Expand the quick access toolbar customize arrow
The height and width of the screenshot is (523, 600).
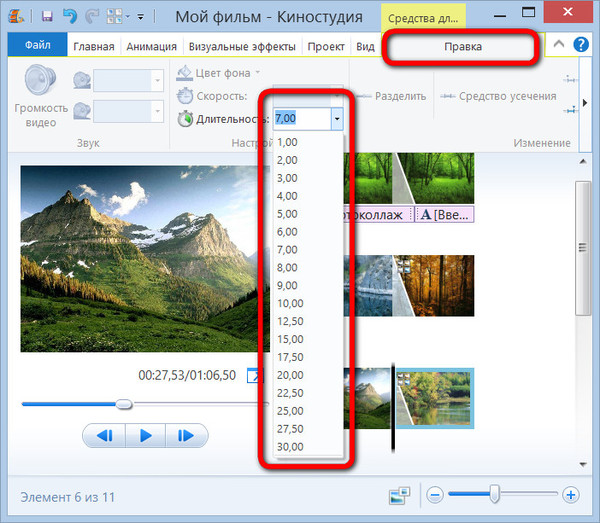[x=140, y=18]
